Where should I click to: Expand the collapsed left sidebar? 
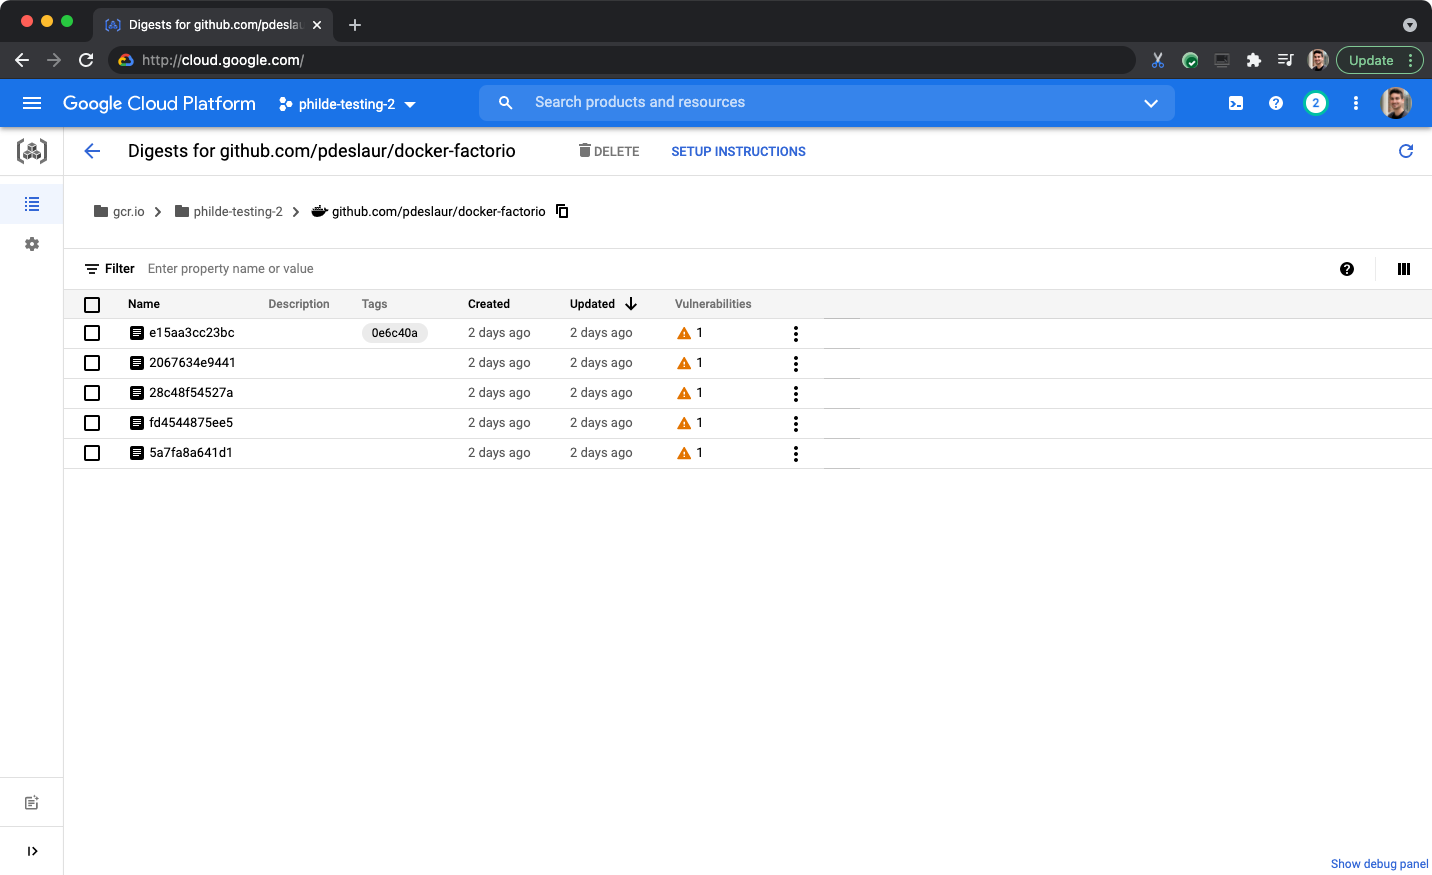click(32, 851)
